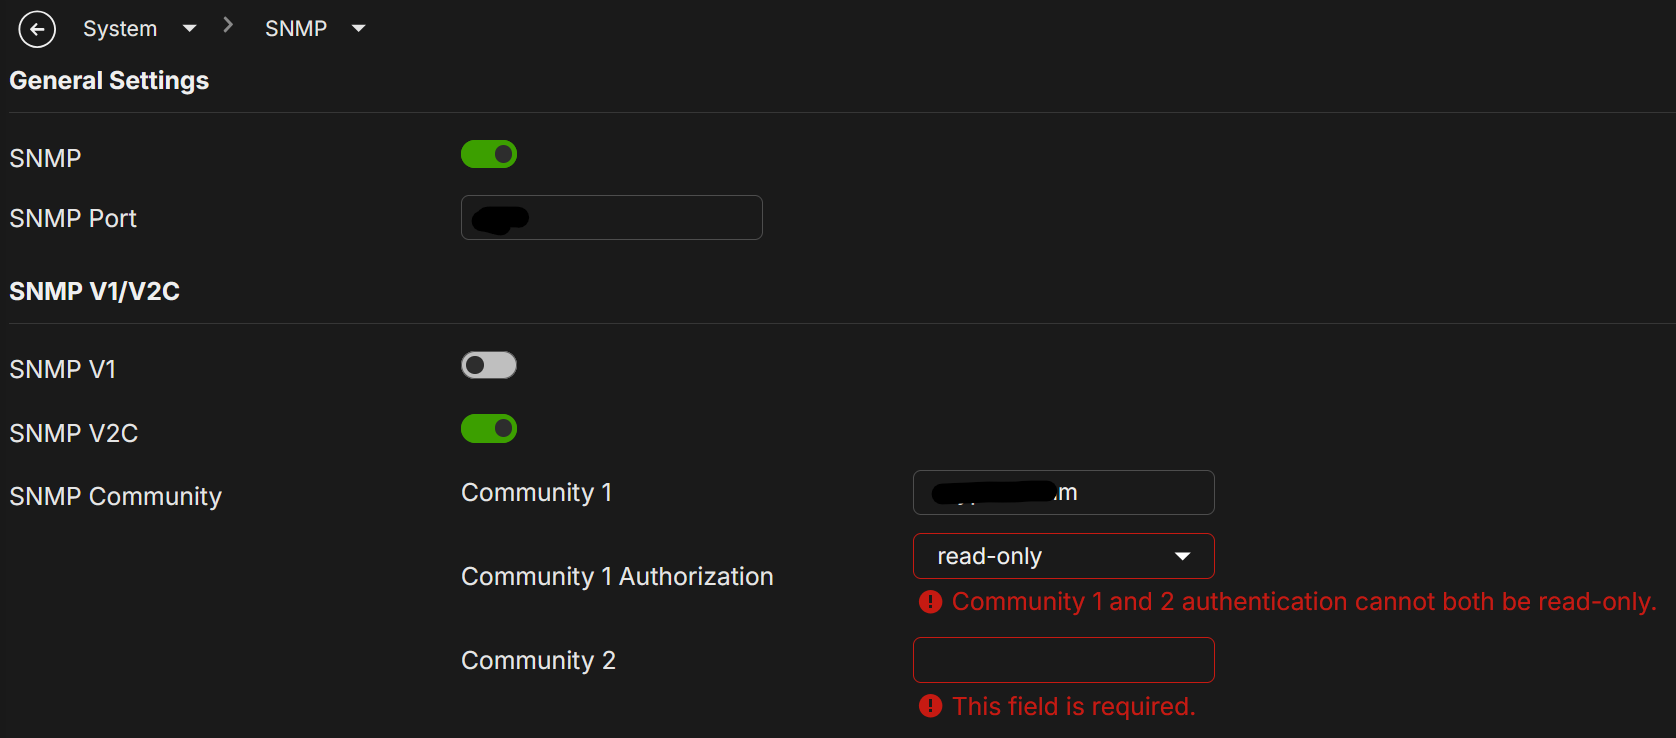The width and height of the screenshot is (1676, 738).
Task: Click the breadcrumb chevron separator icon
Action: (x=228, y=25)
